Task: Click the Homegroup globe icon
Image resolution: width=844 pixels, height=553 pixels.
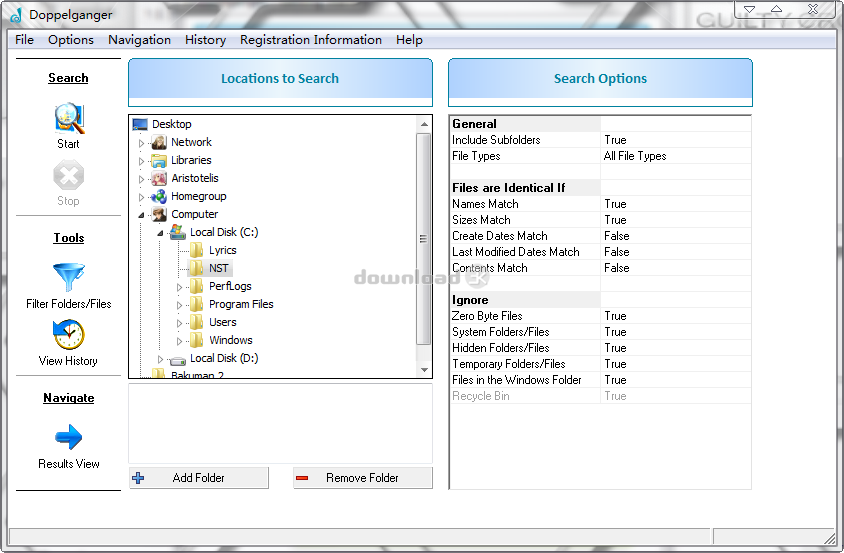Action: [159, 197]
